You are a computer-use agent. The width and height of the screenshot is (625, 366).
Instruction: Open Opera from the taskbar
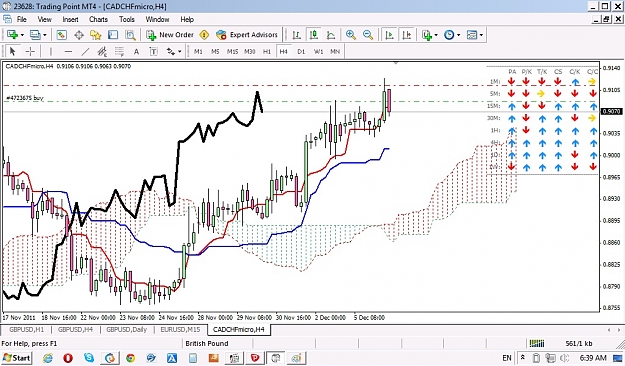click(68, 358)
